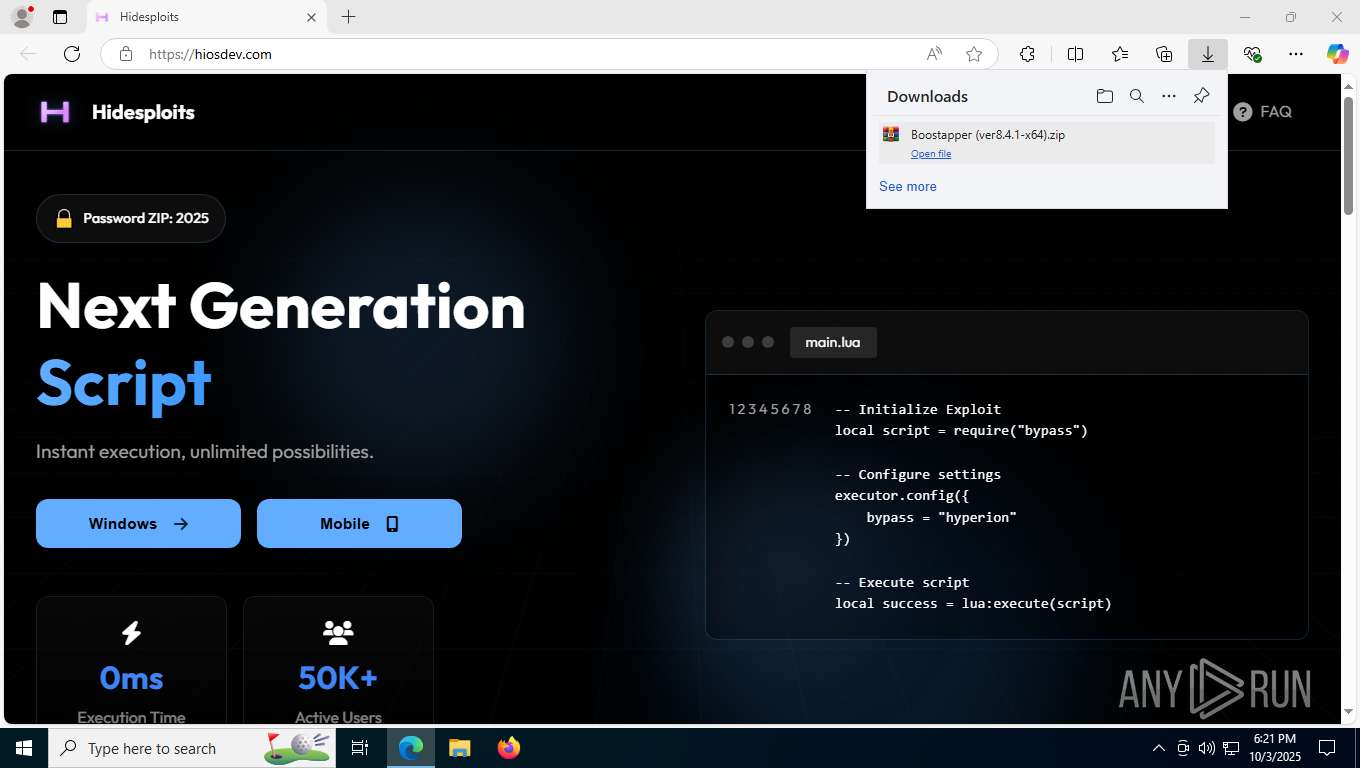Click the browser back arrow
Viewport: 1360px width, 768px height.
(x=28, y=54)
